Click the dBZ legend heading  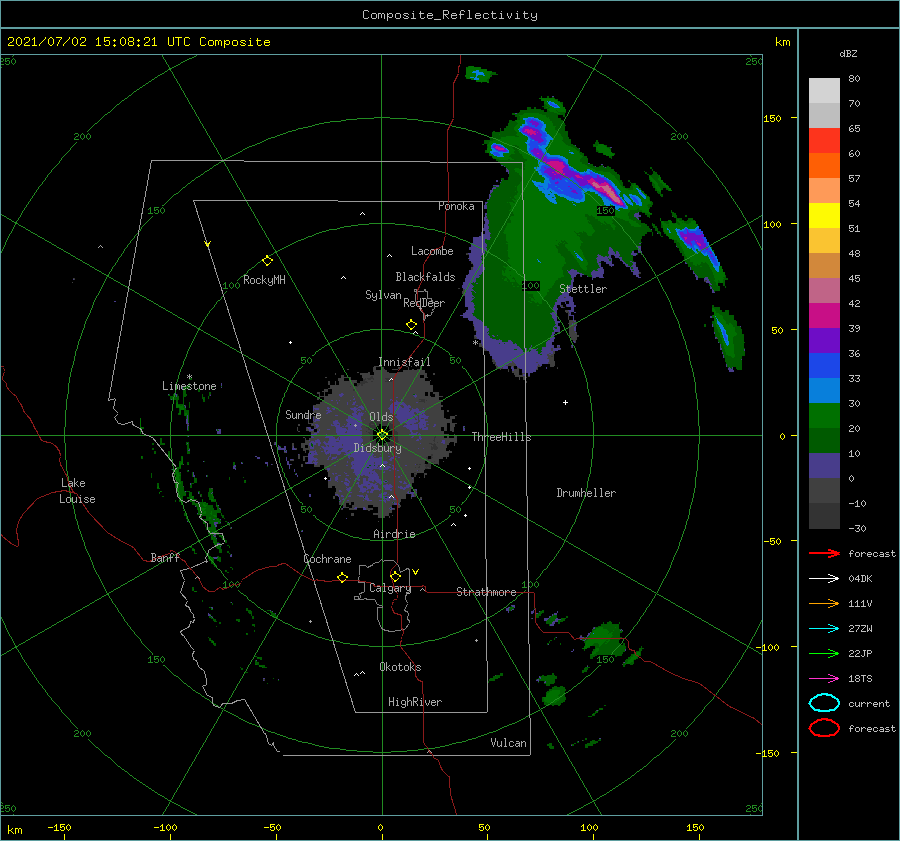click(x=848, y=54)
